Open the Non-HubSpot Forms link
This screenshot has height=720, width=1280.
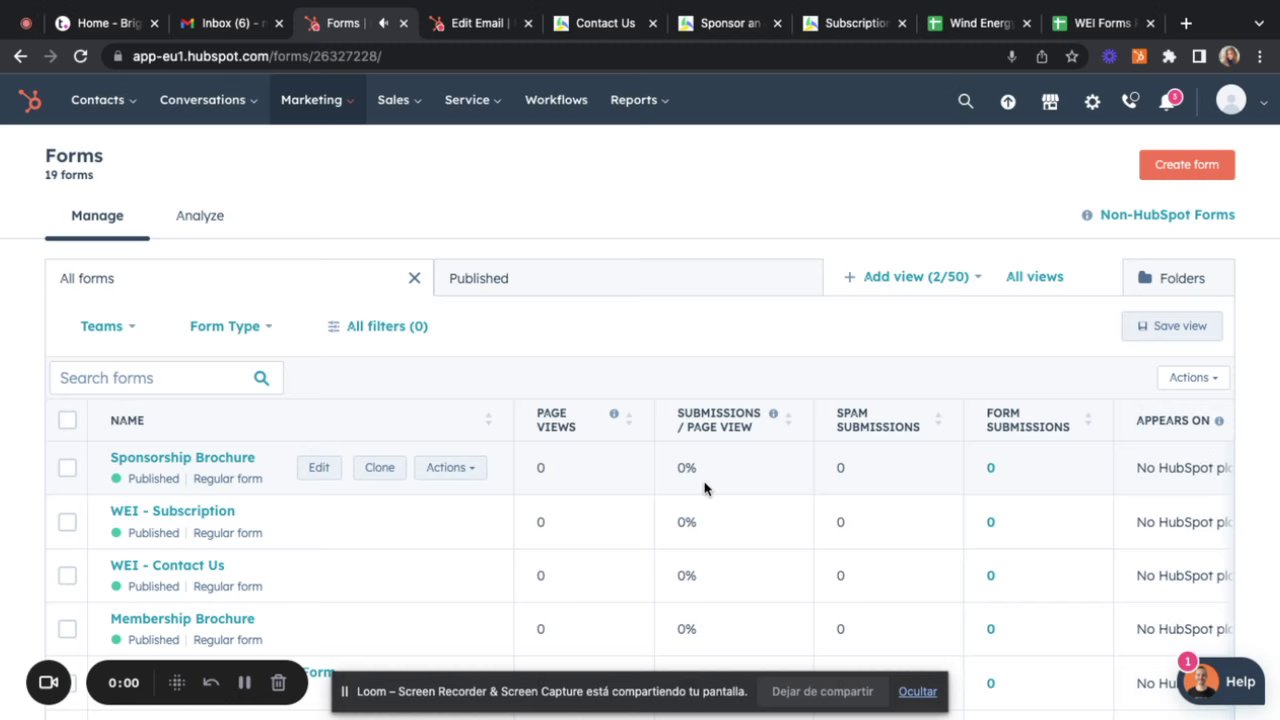tap(1167, 215)
